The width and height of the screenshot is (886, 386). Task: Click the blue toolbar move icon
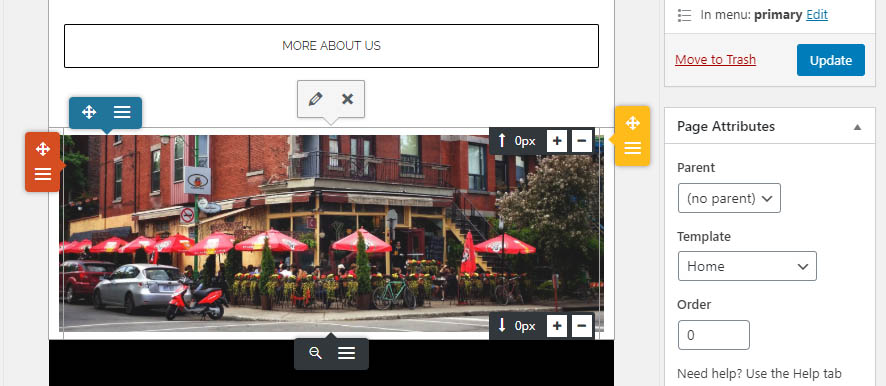tap(89, 112)
